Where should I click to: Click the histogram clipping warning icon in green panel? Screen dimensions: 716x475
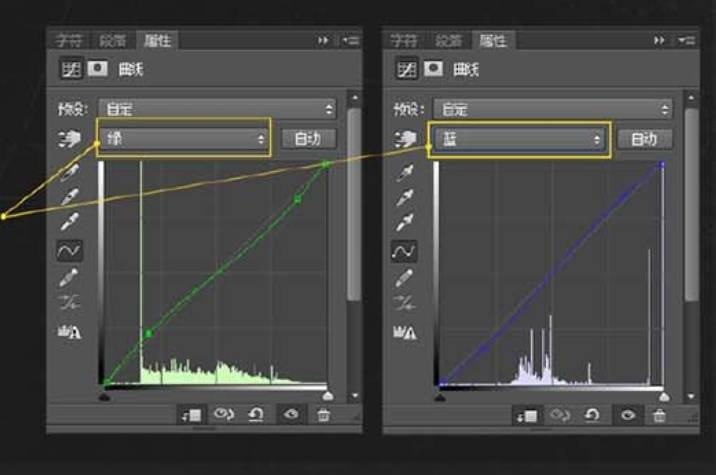70,332
